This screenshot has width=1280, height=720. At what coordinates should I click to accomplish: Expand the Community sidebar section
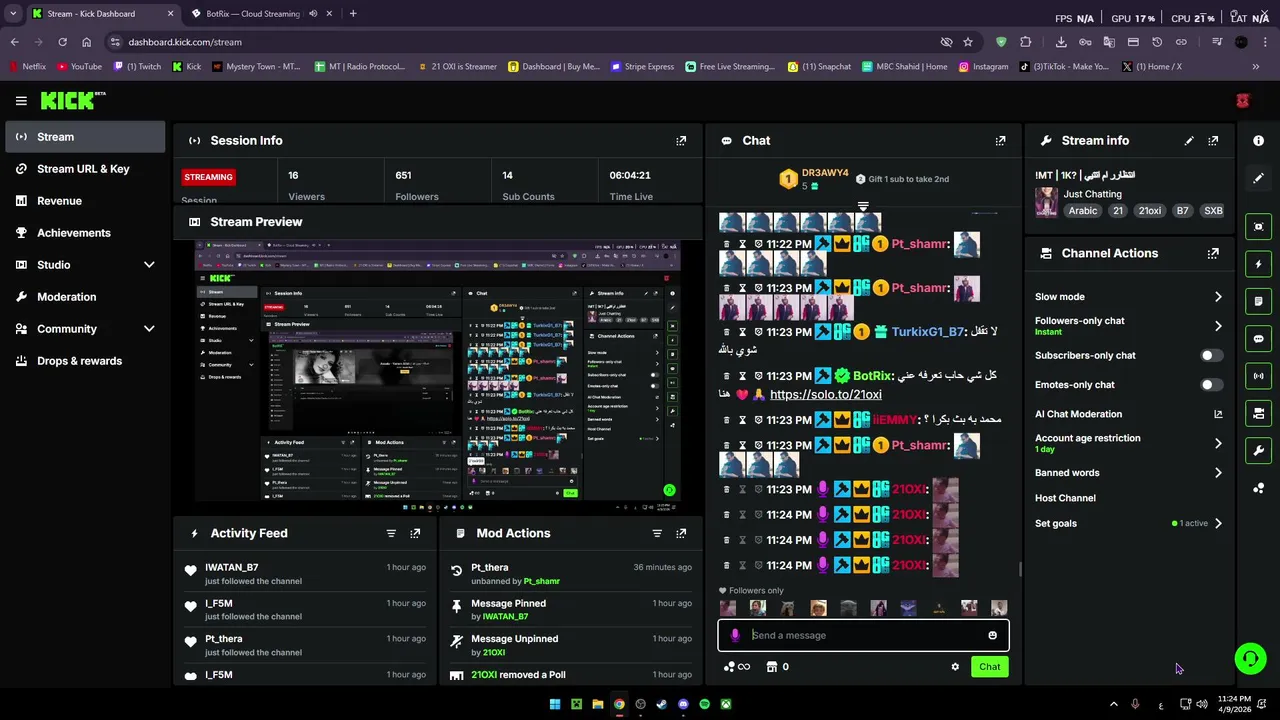[x=149, y=329]
